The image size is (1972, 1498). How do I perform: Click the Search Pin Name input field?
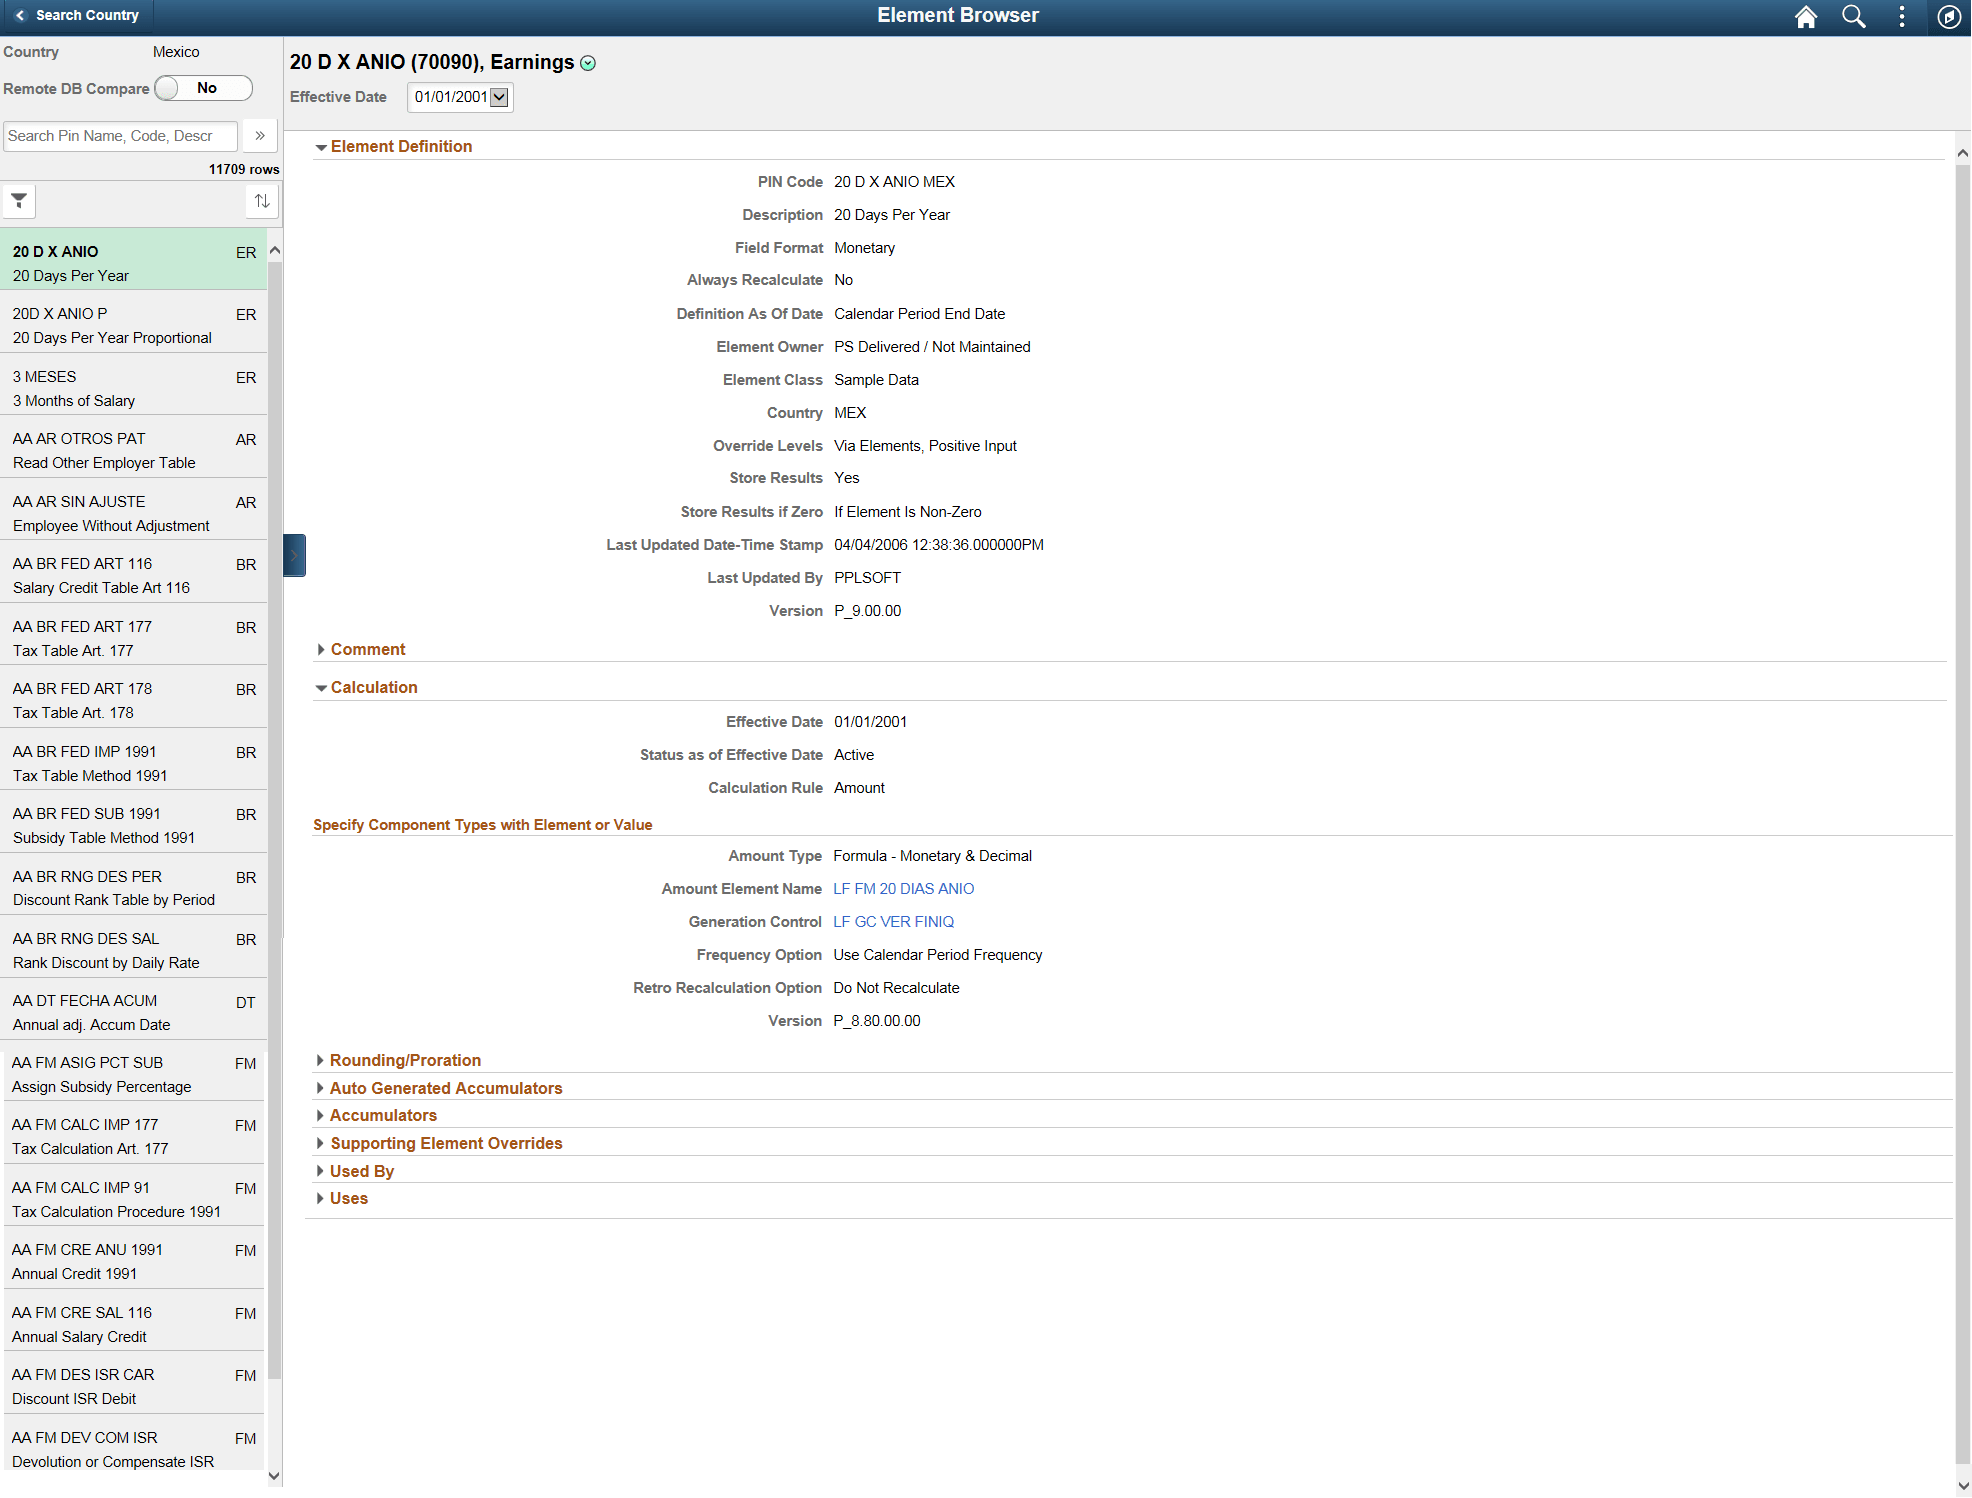pyautogui.click(x=120, y=136)
